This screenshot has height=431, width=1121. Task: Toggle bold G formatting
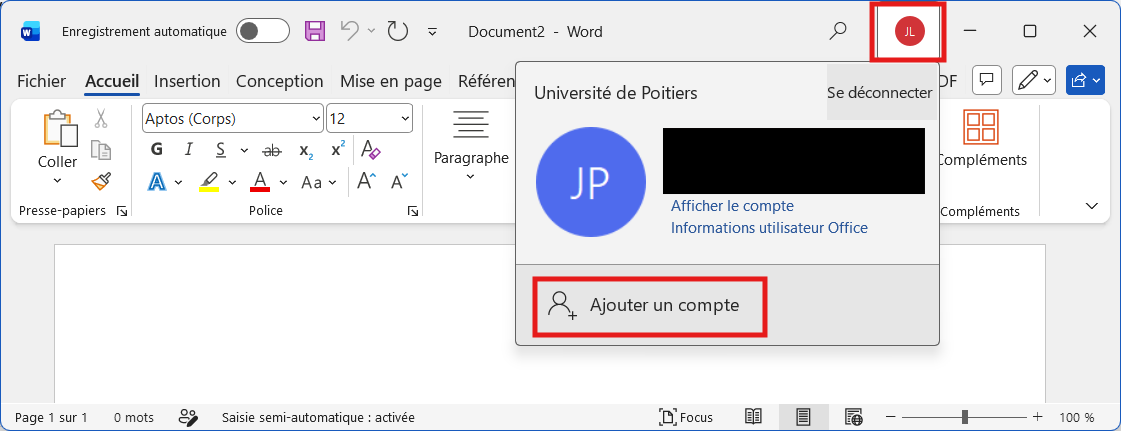click(x=157, y=150)
